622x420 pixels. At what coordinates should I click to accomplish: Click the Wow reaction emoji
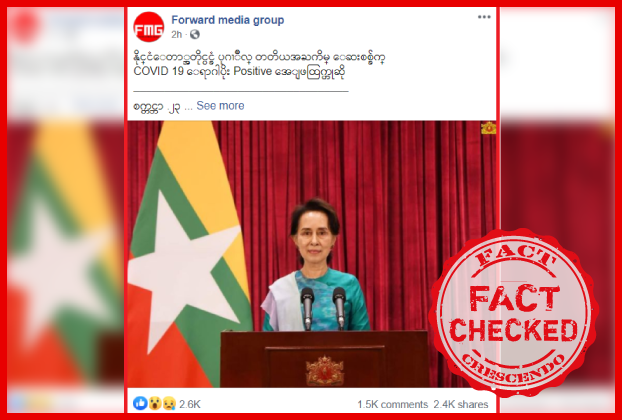(x=155, y=404)
